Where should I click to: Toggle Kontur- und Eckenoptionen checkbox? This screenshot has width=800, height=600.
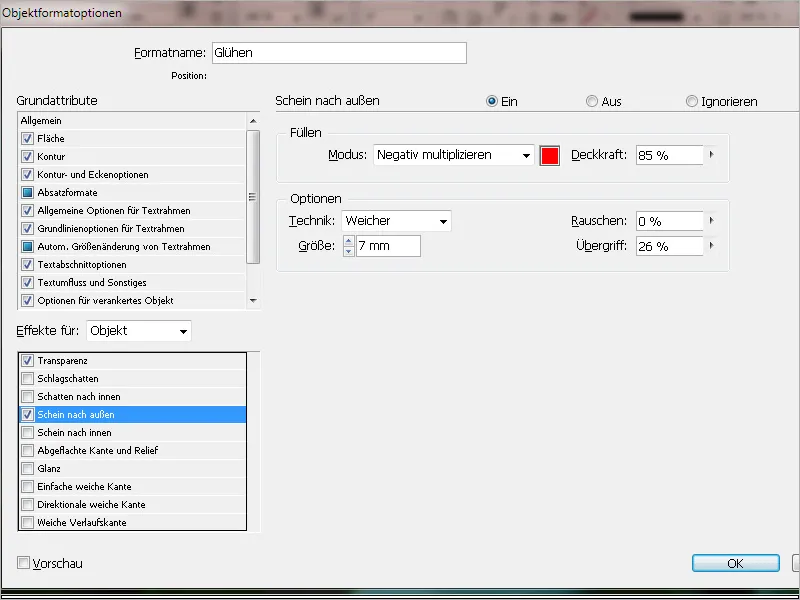coord(28,174)
